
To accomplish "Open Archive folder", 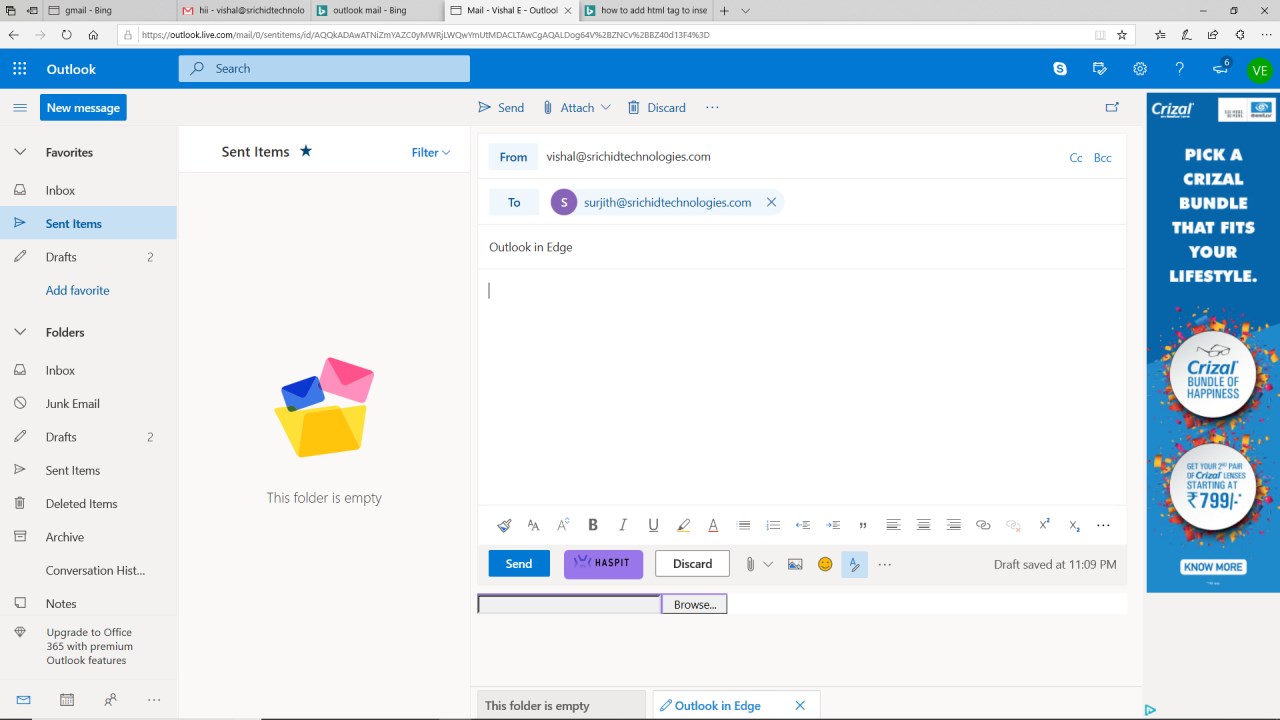I will (x=88, y=537).
